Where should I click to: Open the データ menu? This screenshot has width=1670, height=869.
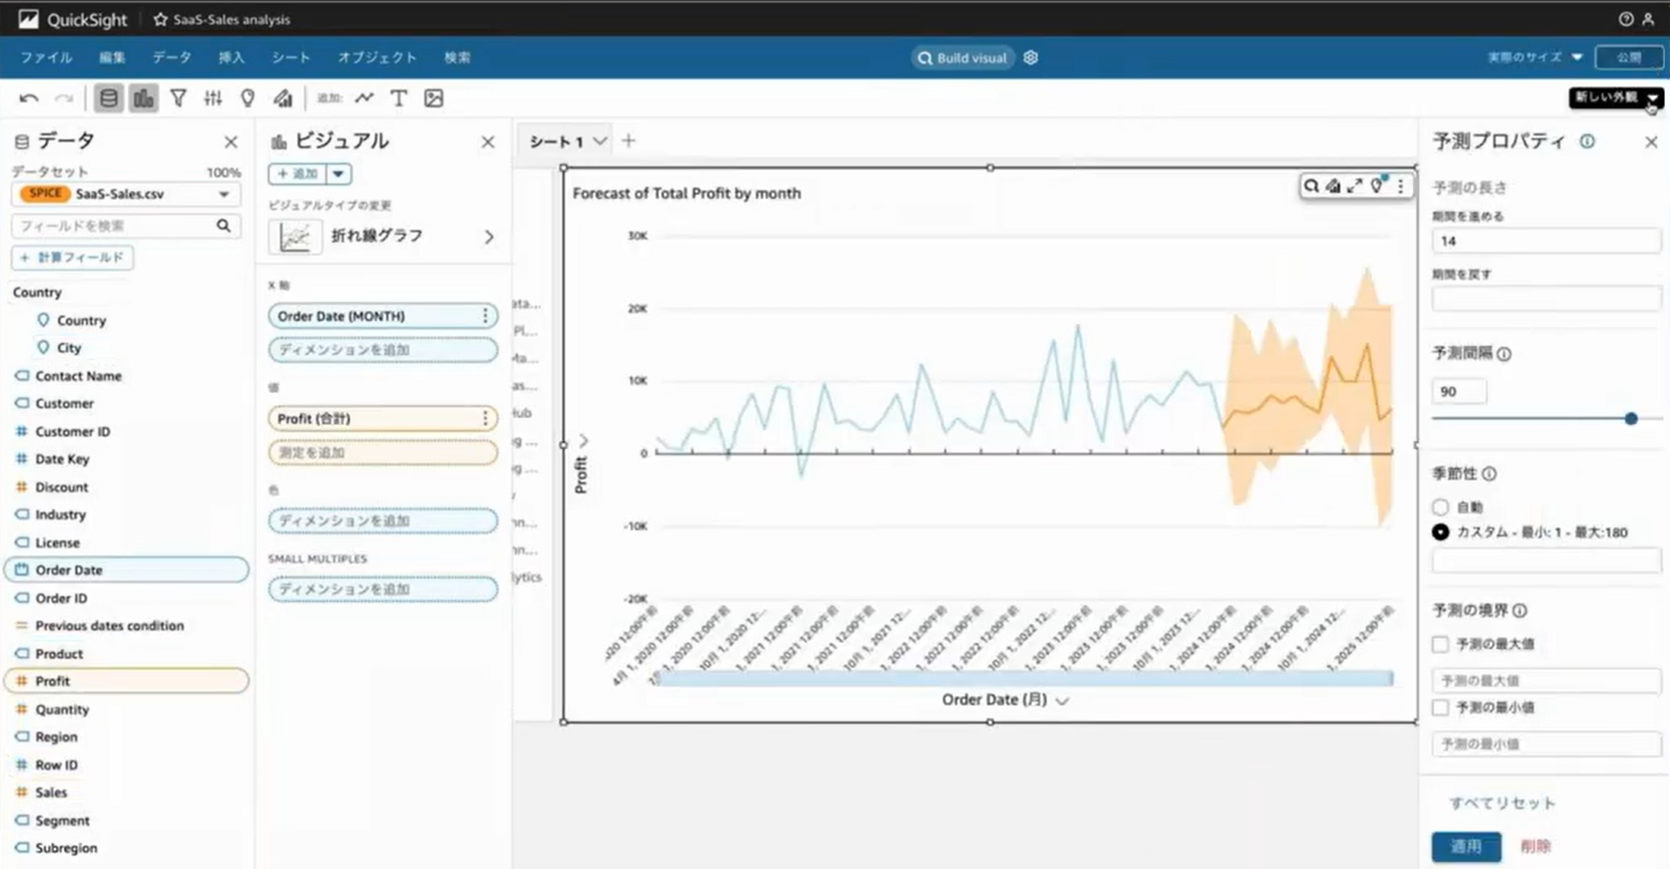tap(172, 57)
